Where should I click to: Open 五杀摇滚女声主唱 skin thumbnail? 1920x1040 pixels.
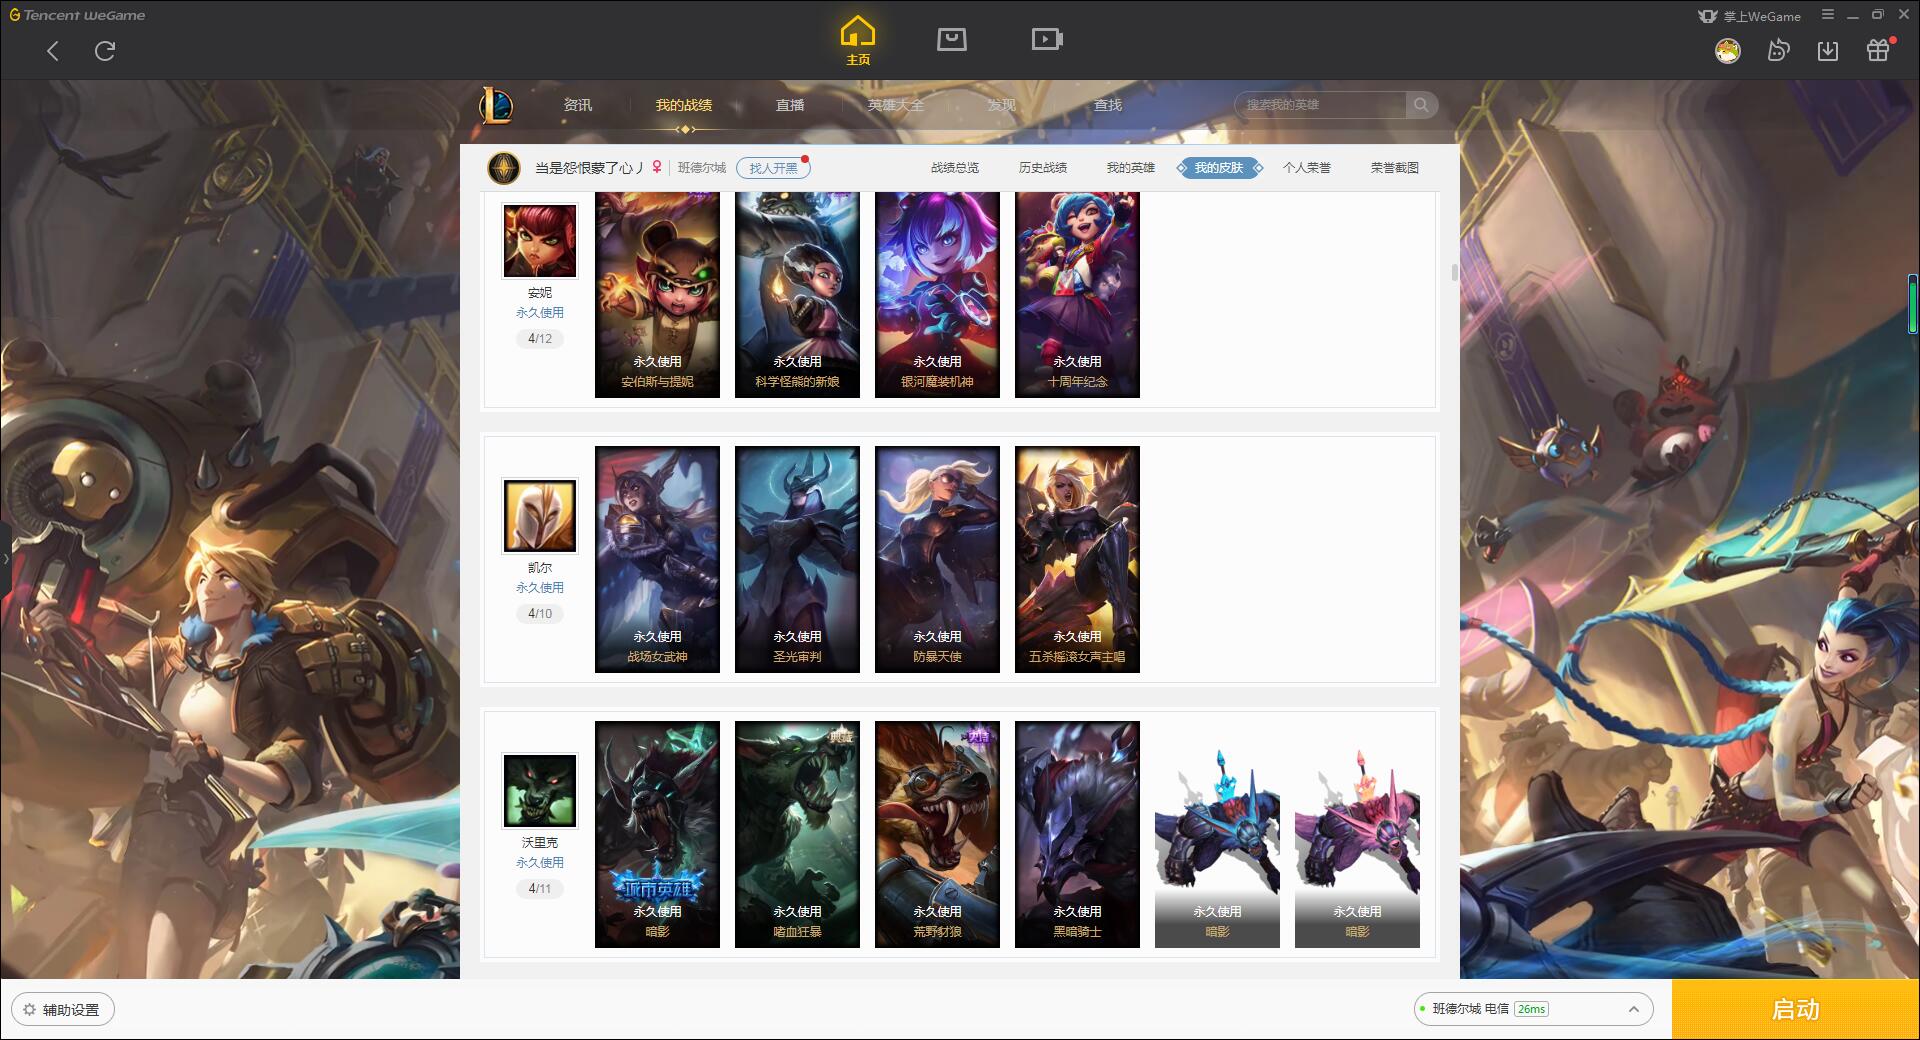click(1077, 559)
